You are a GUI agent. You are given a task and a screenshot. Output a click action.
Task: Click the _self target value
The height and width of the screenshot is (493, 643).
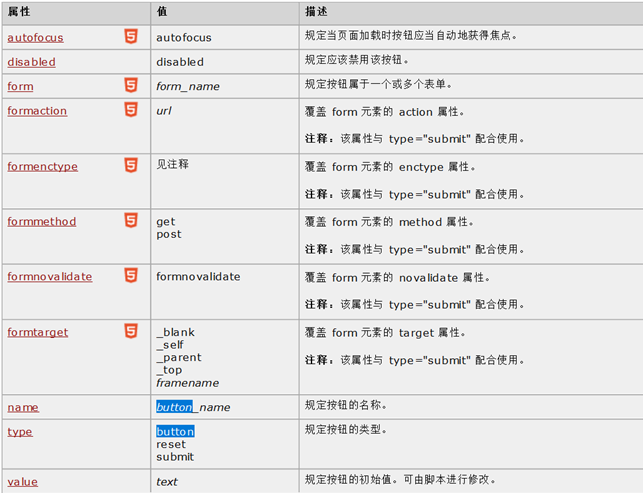click(x=170, y=345)
